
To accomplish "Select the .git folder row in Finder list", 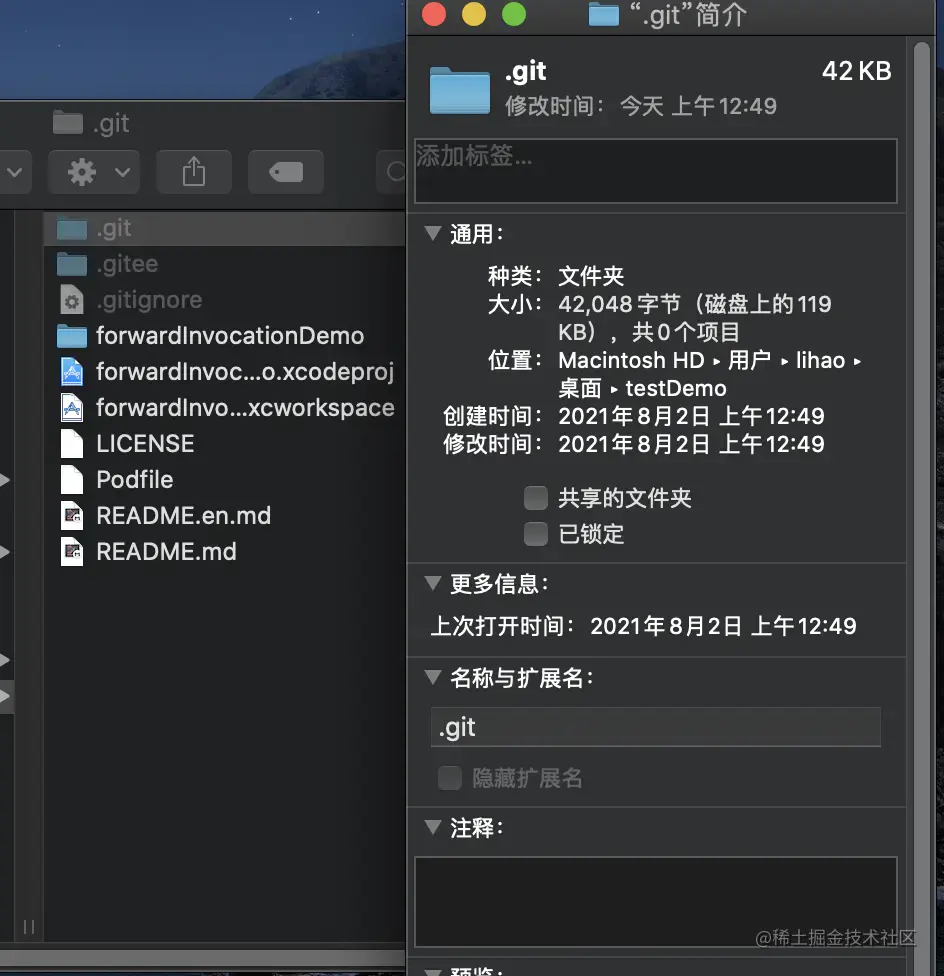I will 225,228.
